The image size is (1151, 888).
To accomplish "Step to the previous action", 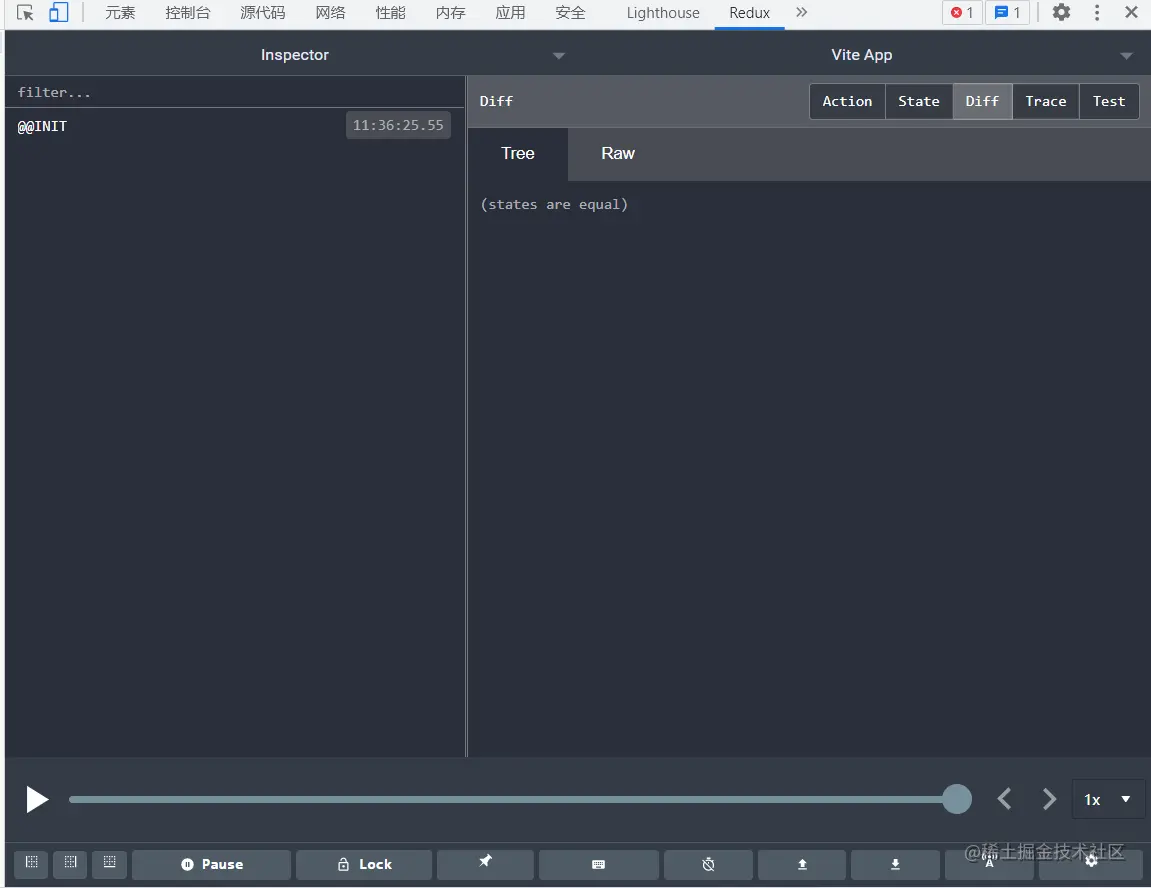I will click(x=1005, y=798).
